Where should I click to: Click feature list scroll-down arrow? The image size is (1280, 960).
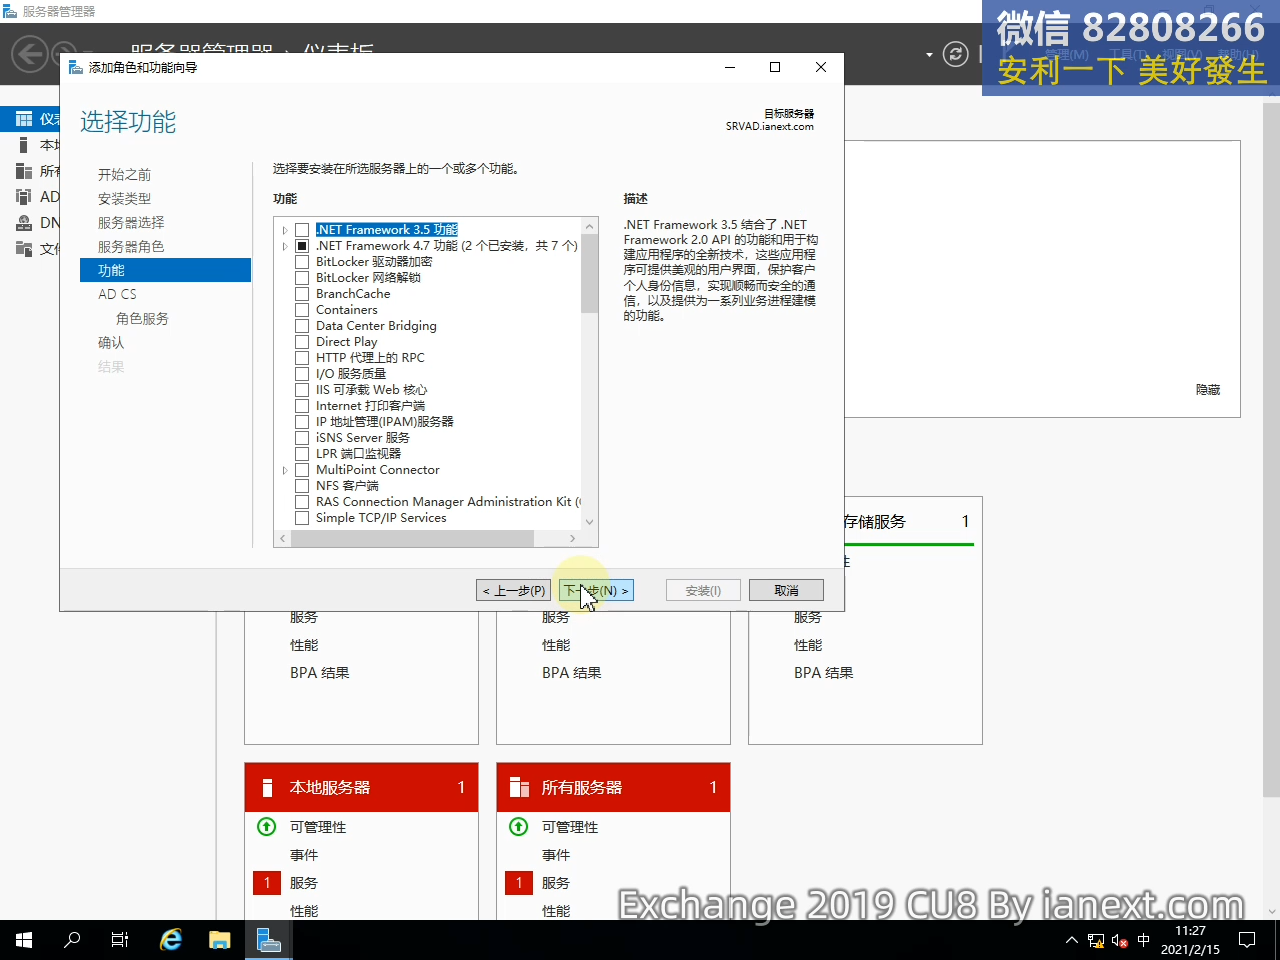[589, 522]
